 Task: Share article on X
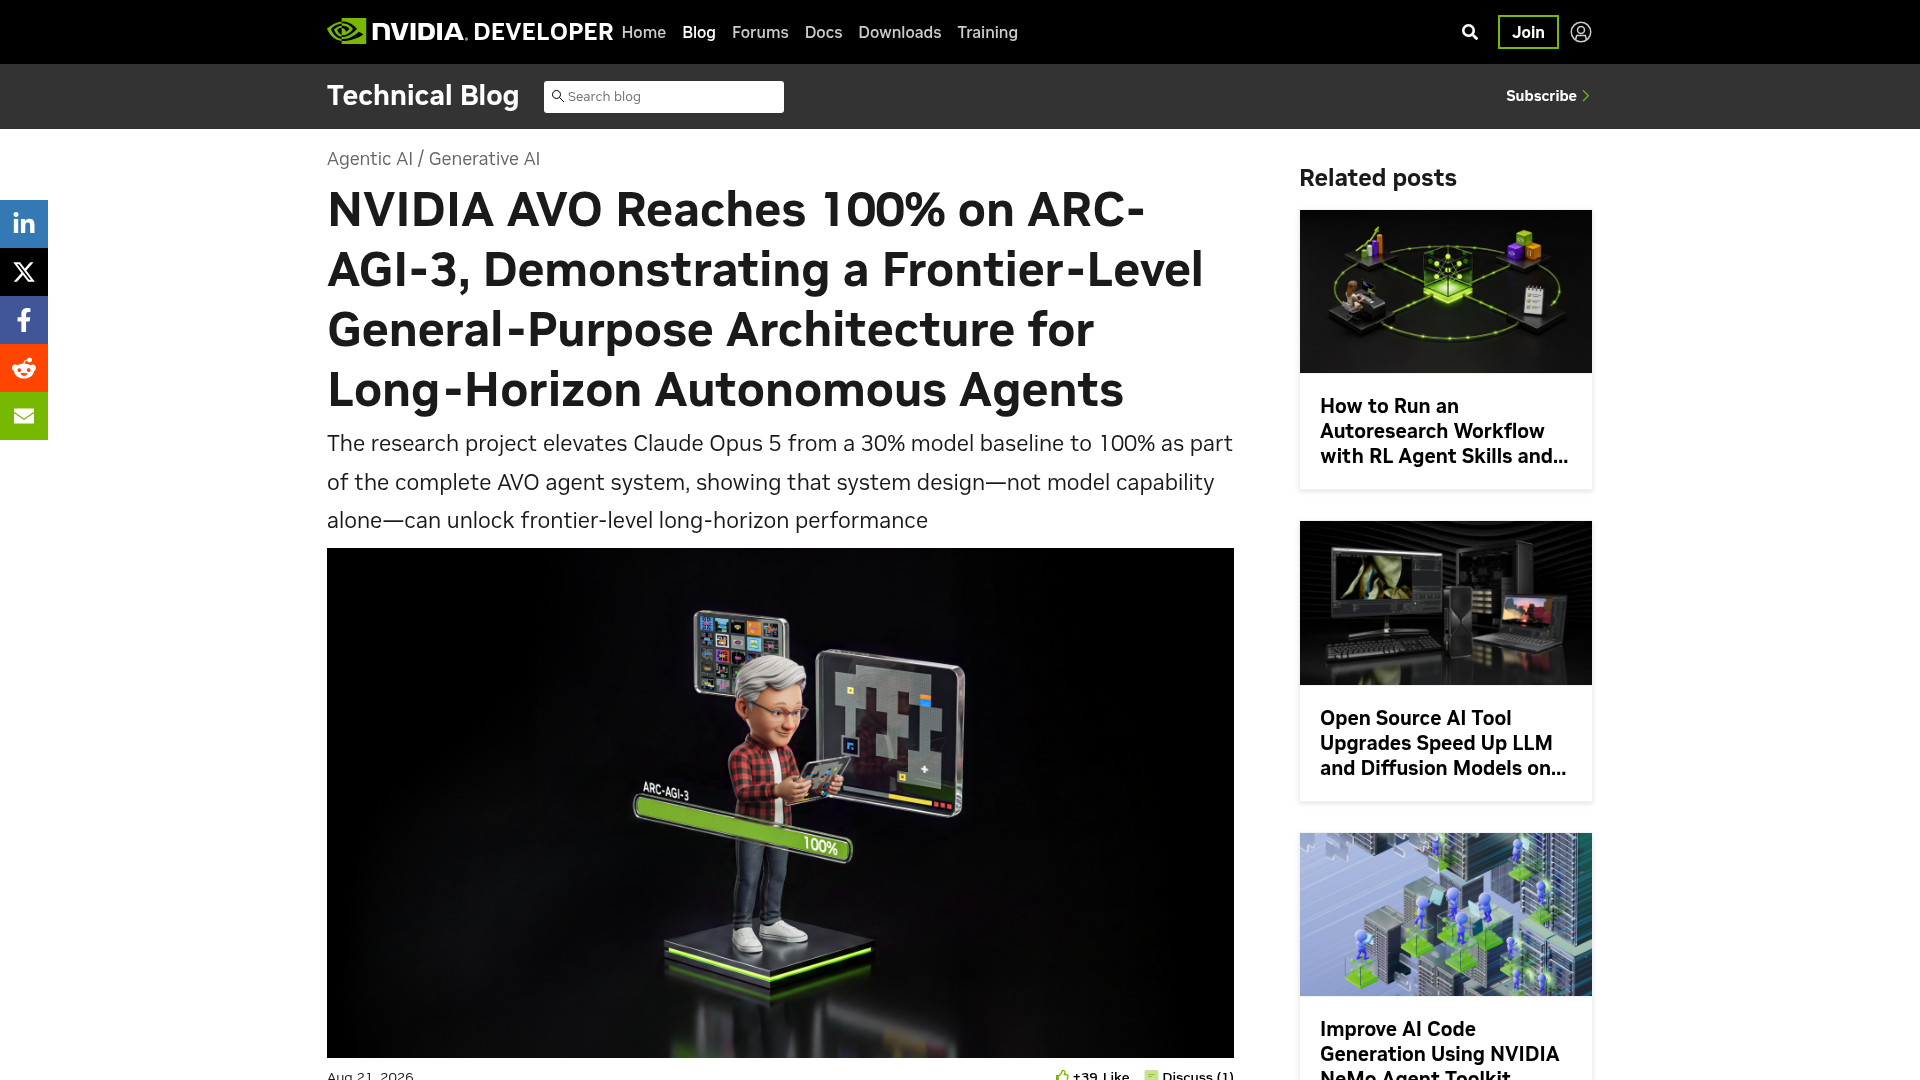(24, 272)
